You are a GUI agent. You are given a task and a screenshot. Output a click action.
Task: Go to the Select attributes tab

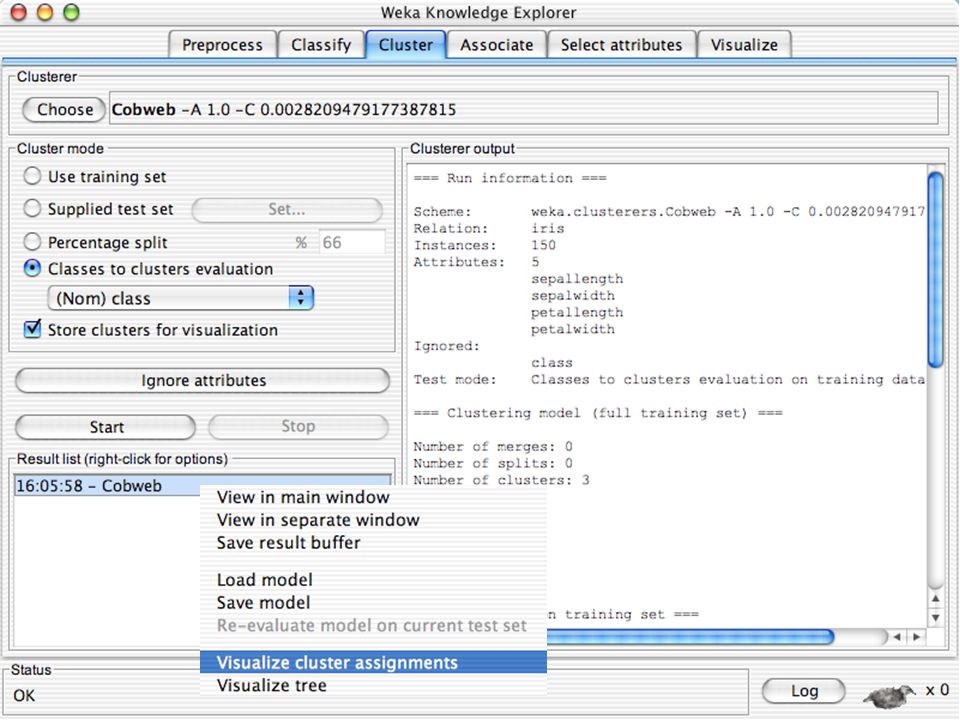(621, 45)
